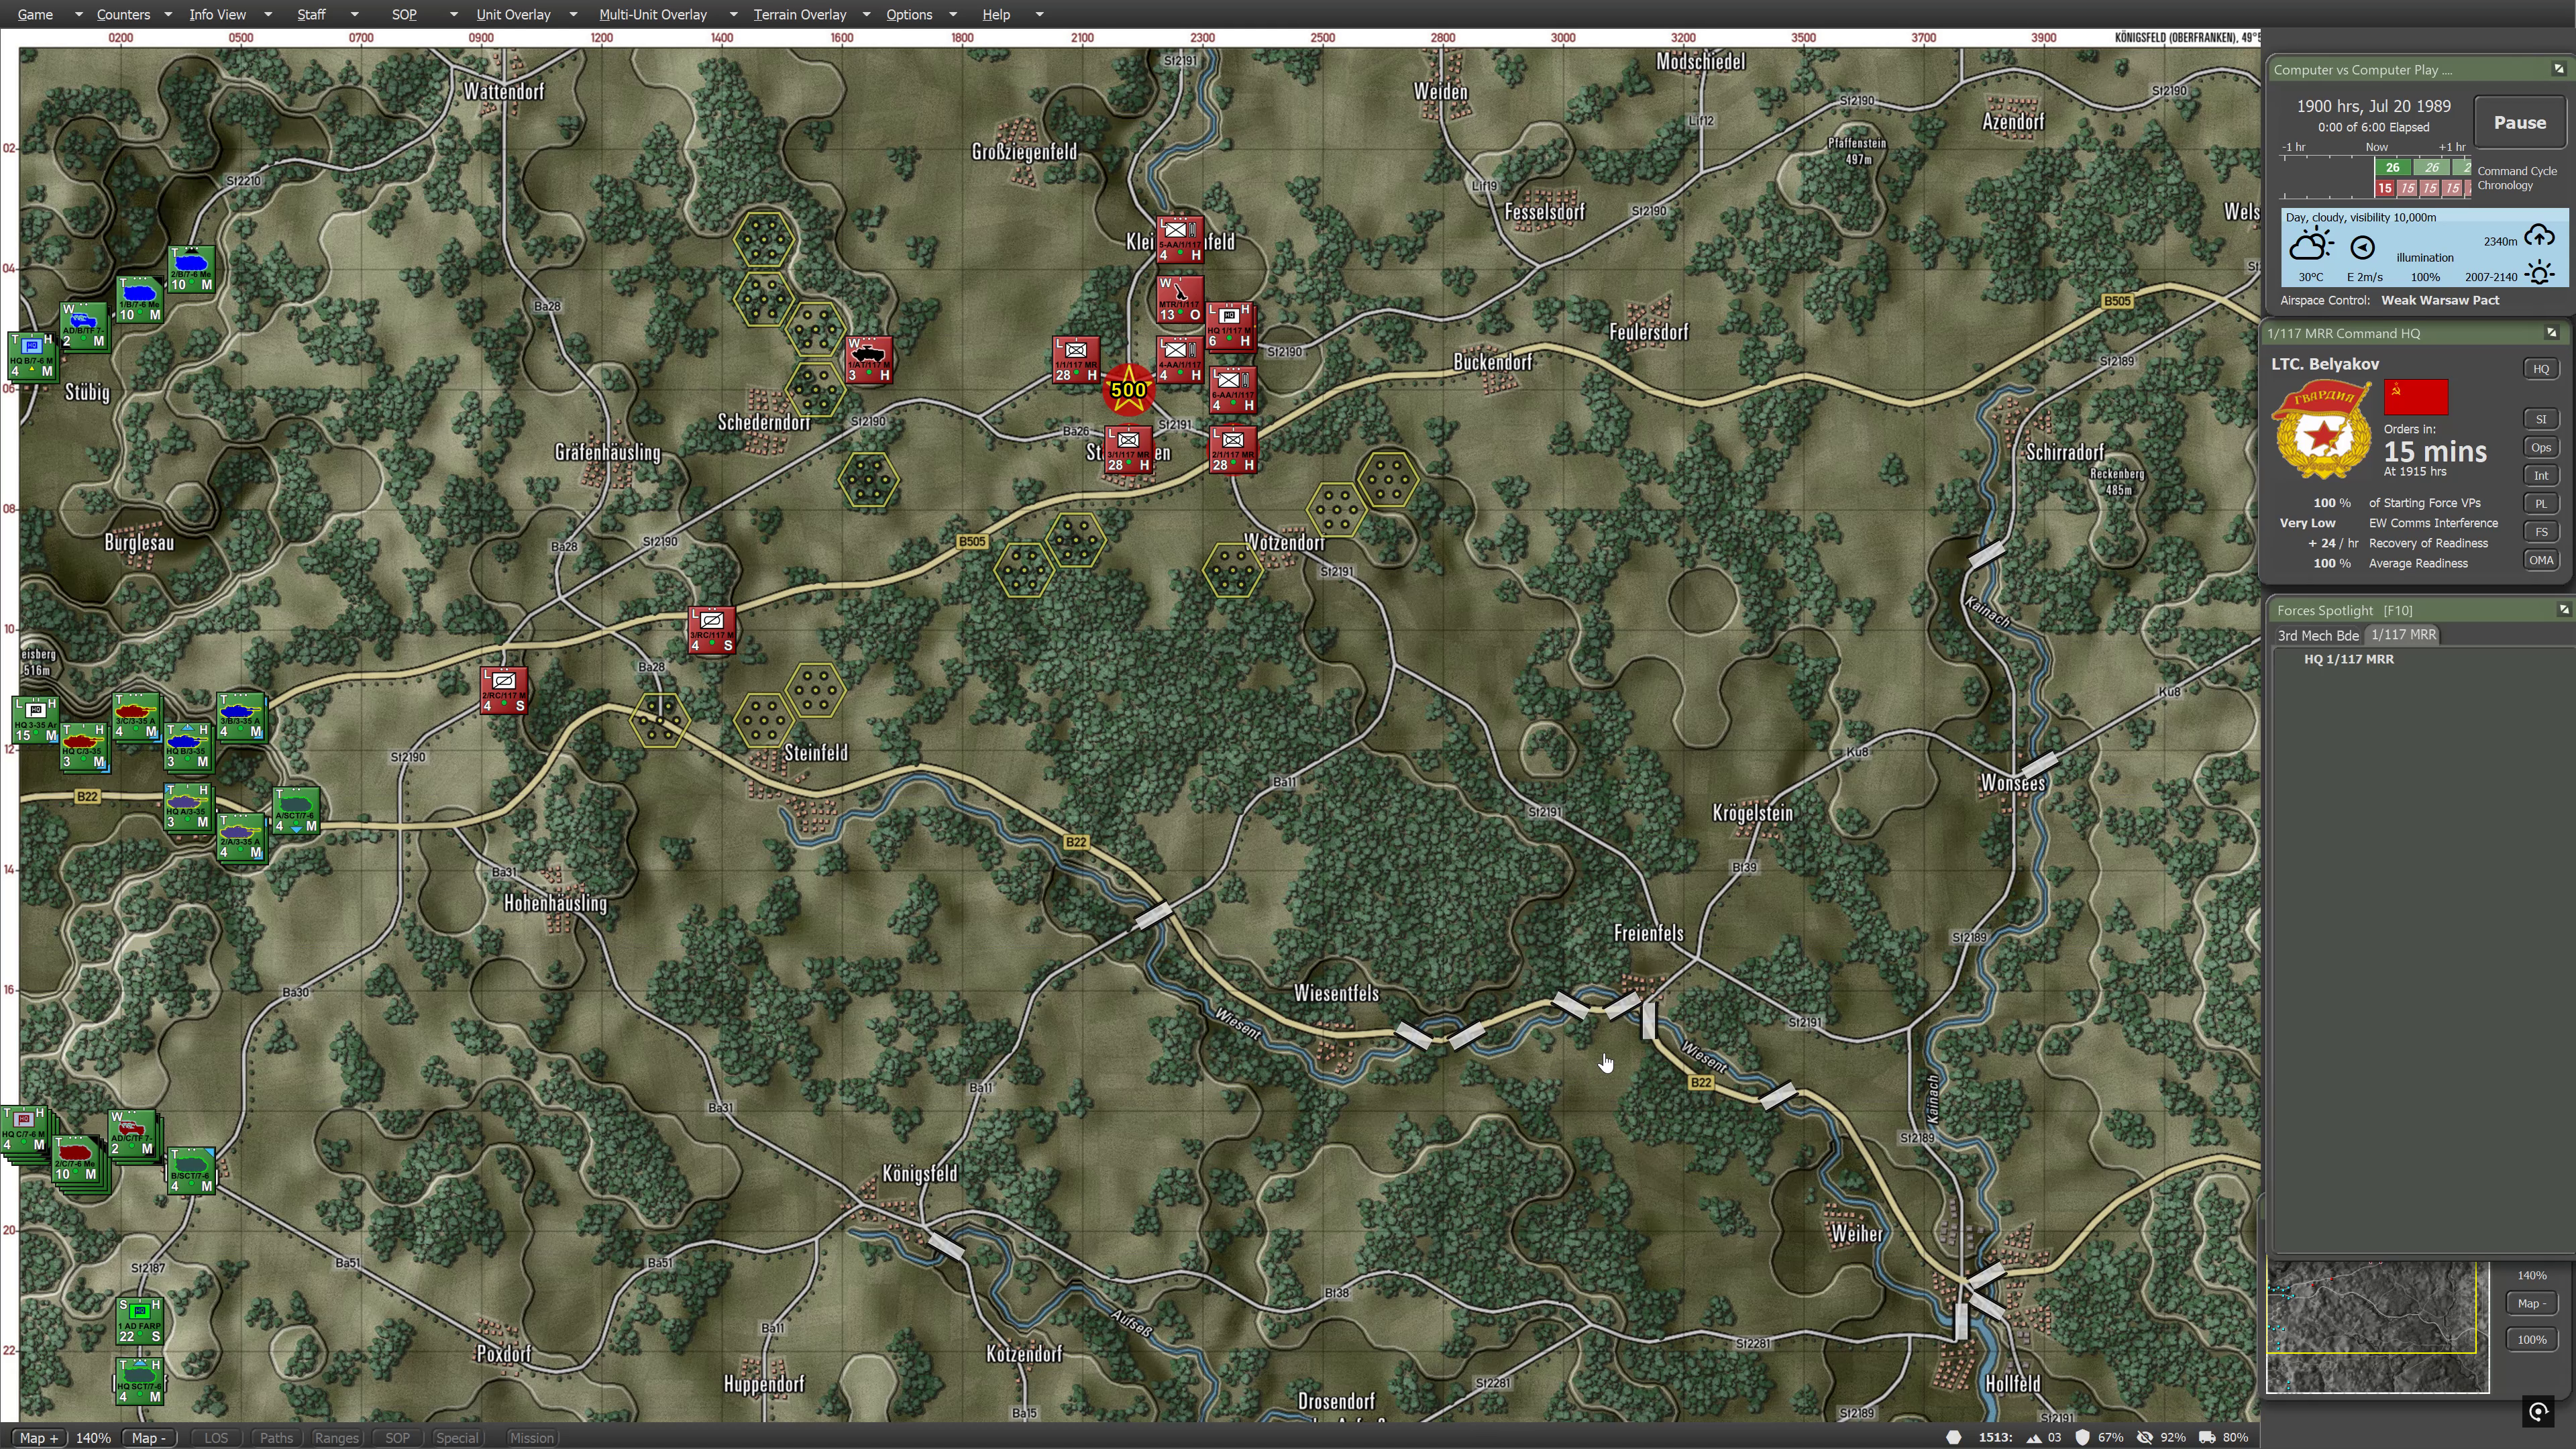Viewport: 2576px width, 1449px height.
Task: Switch to the 1/117 MRR tab
Action: [x=2403, y=634]
